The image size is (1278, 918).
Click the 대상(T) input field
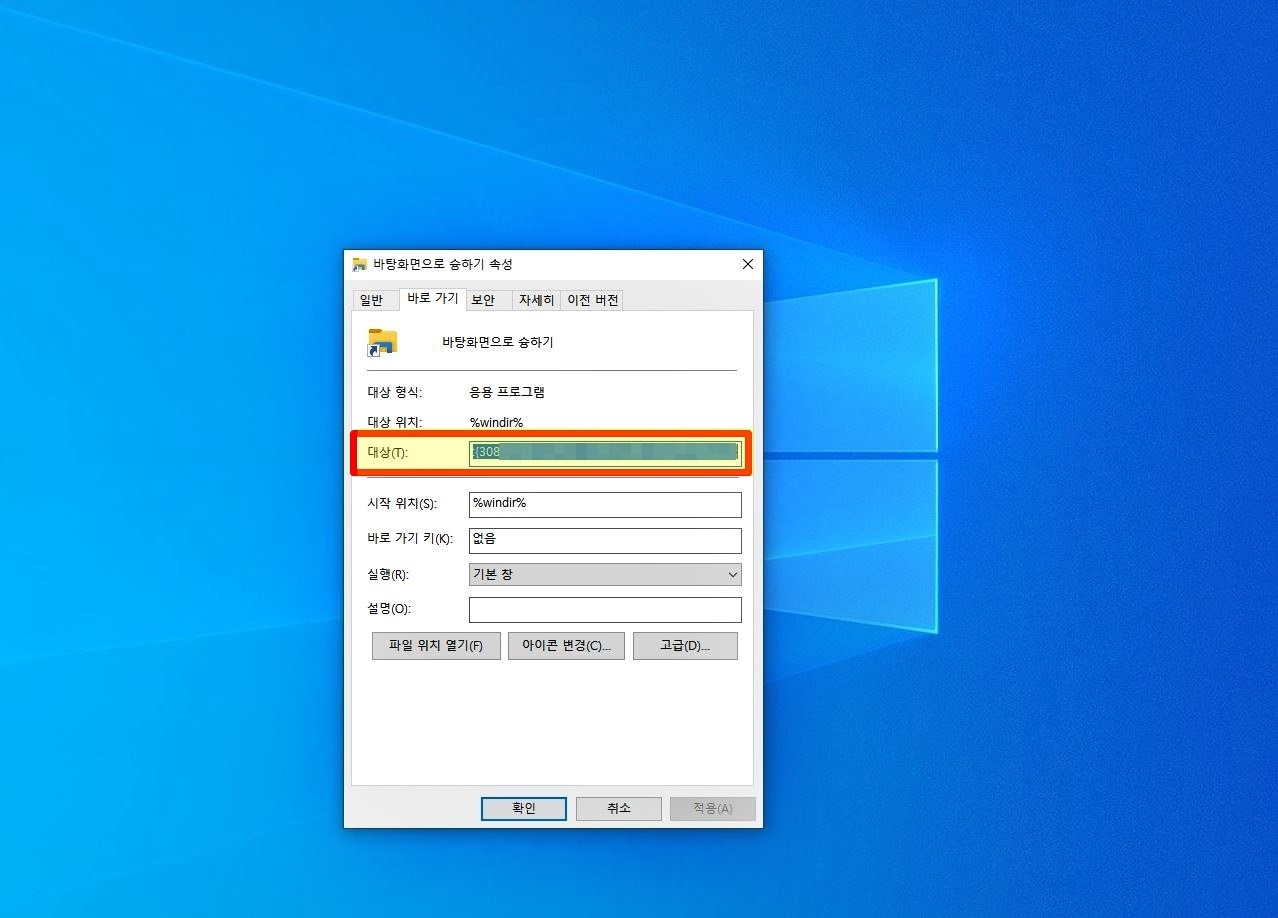click(605, 452)
